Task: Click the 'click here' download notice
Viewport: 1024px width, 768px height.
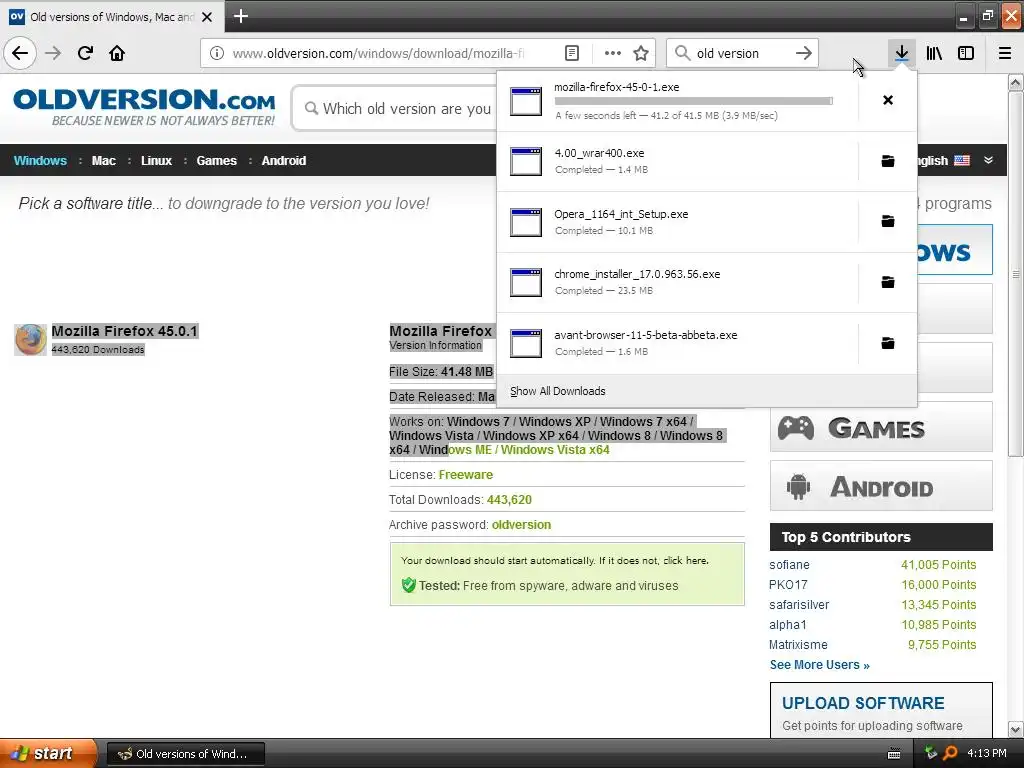Action: (x=686, y=560)
